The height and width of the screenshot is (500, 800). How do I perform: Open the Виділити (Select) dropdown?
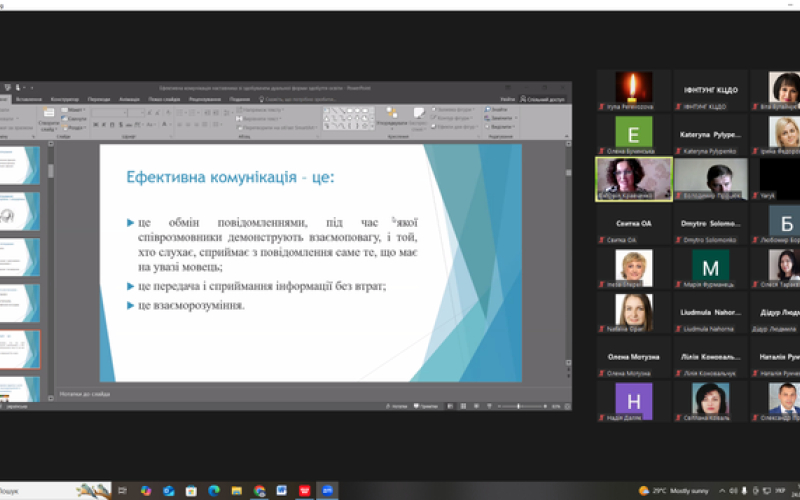(499, 127)
